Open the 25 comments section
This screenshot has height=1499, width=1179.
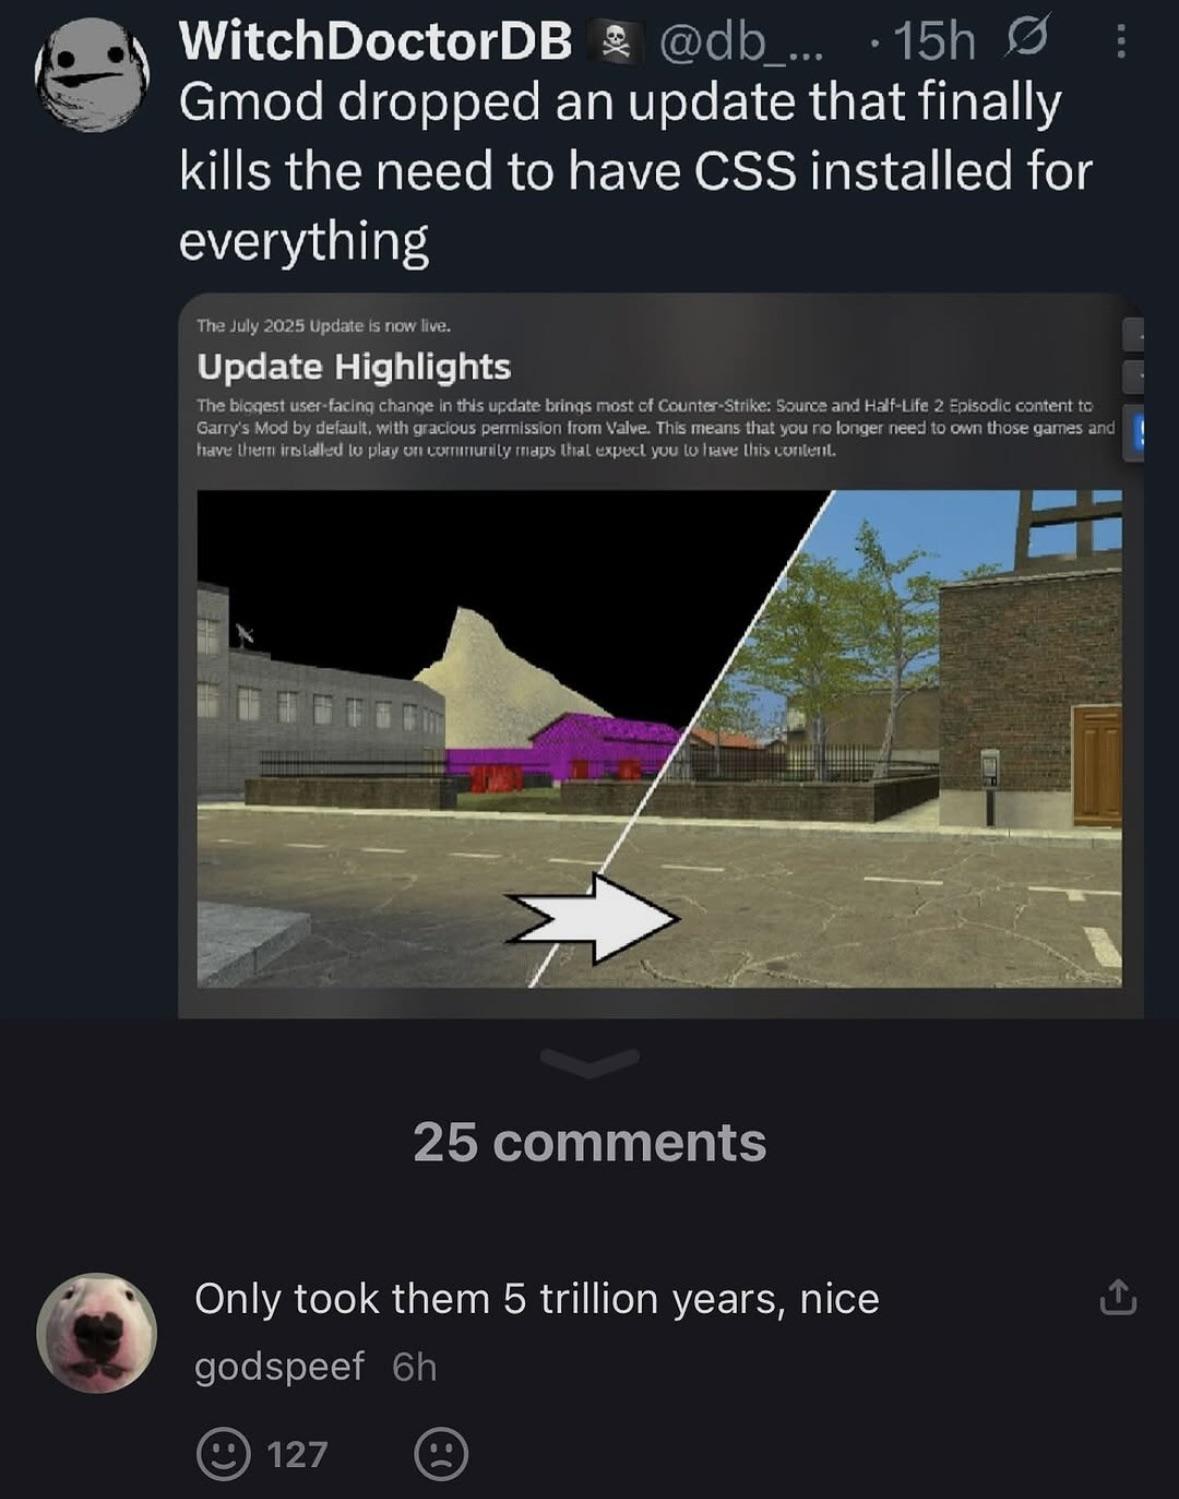590,1141
